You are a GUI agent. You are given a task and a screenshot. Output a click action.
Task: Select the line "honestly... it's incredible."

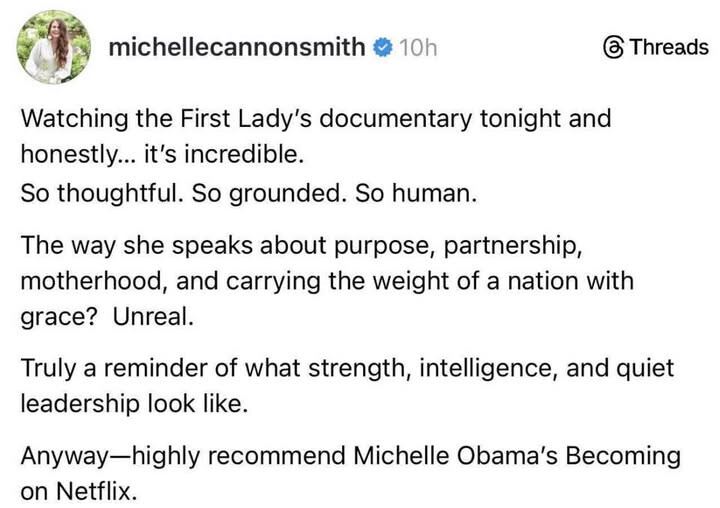pos(160,156)
